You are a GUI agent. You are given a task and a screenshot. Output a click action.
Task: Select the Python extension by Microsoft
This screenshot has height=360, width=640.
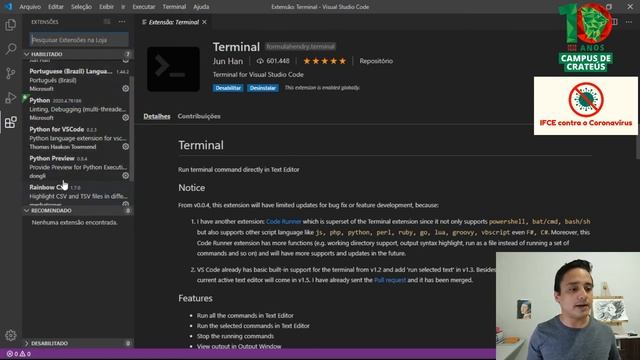pos(78,109)
